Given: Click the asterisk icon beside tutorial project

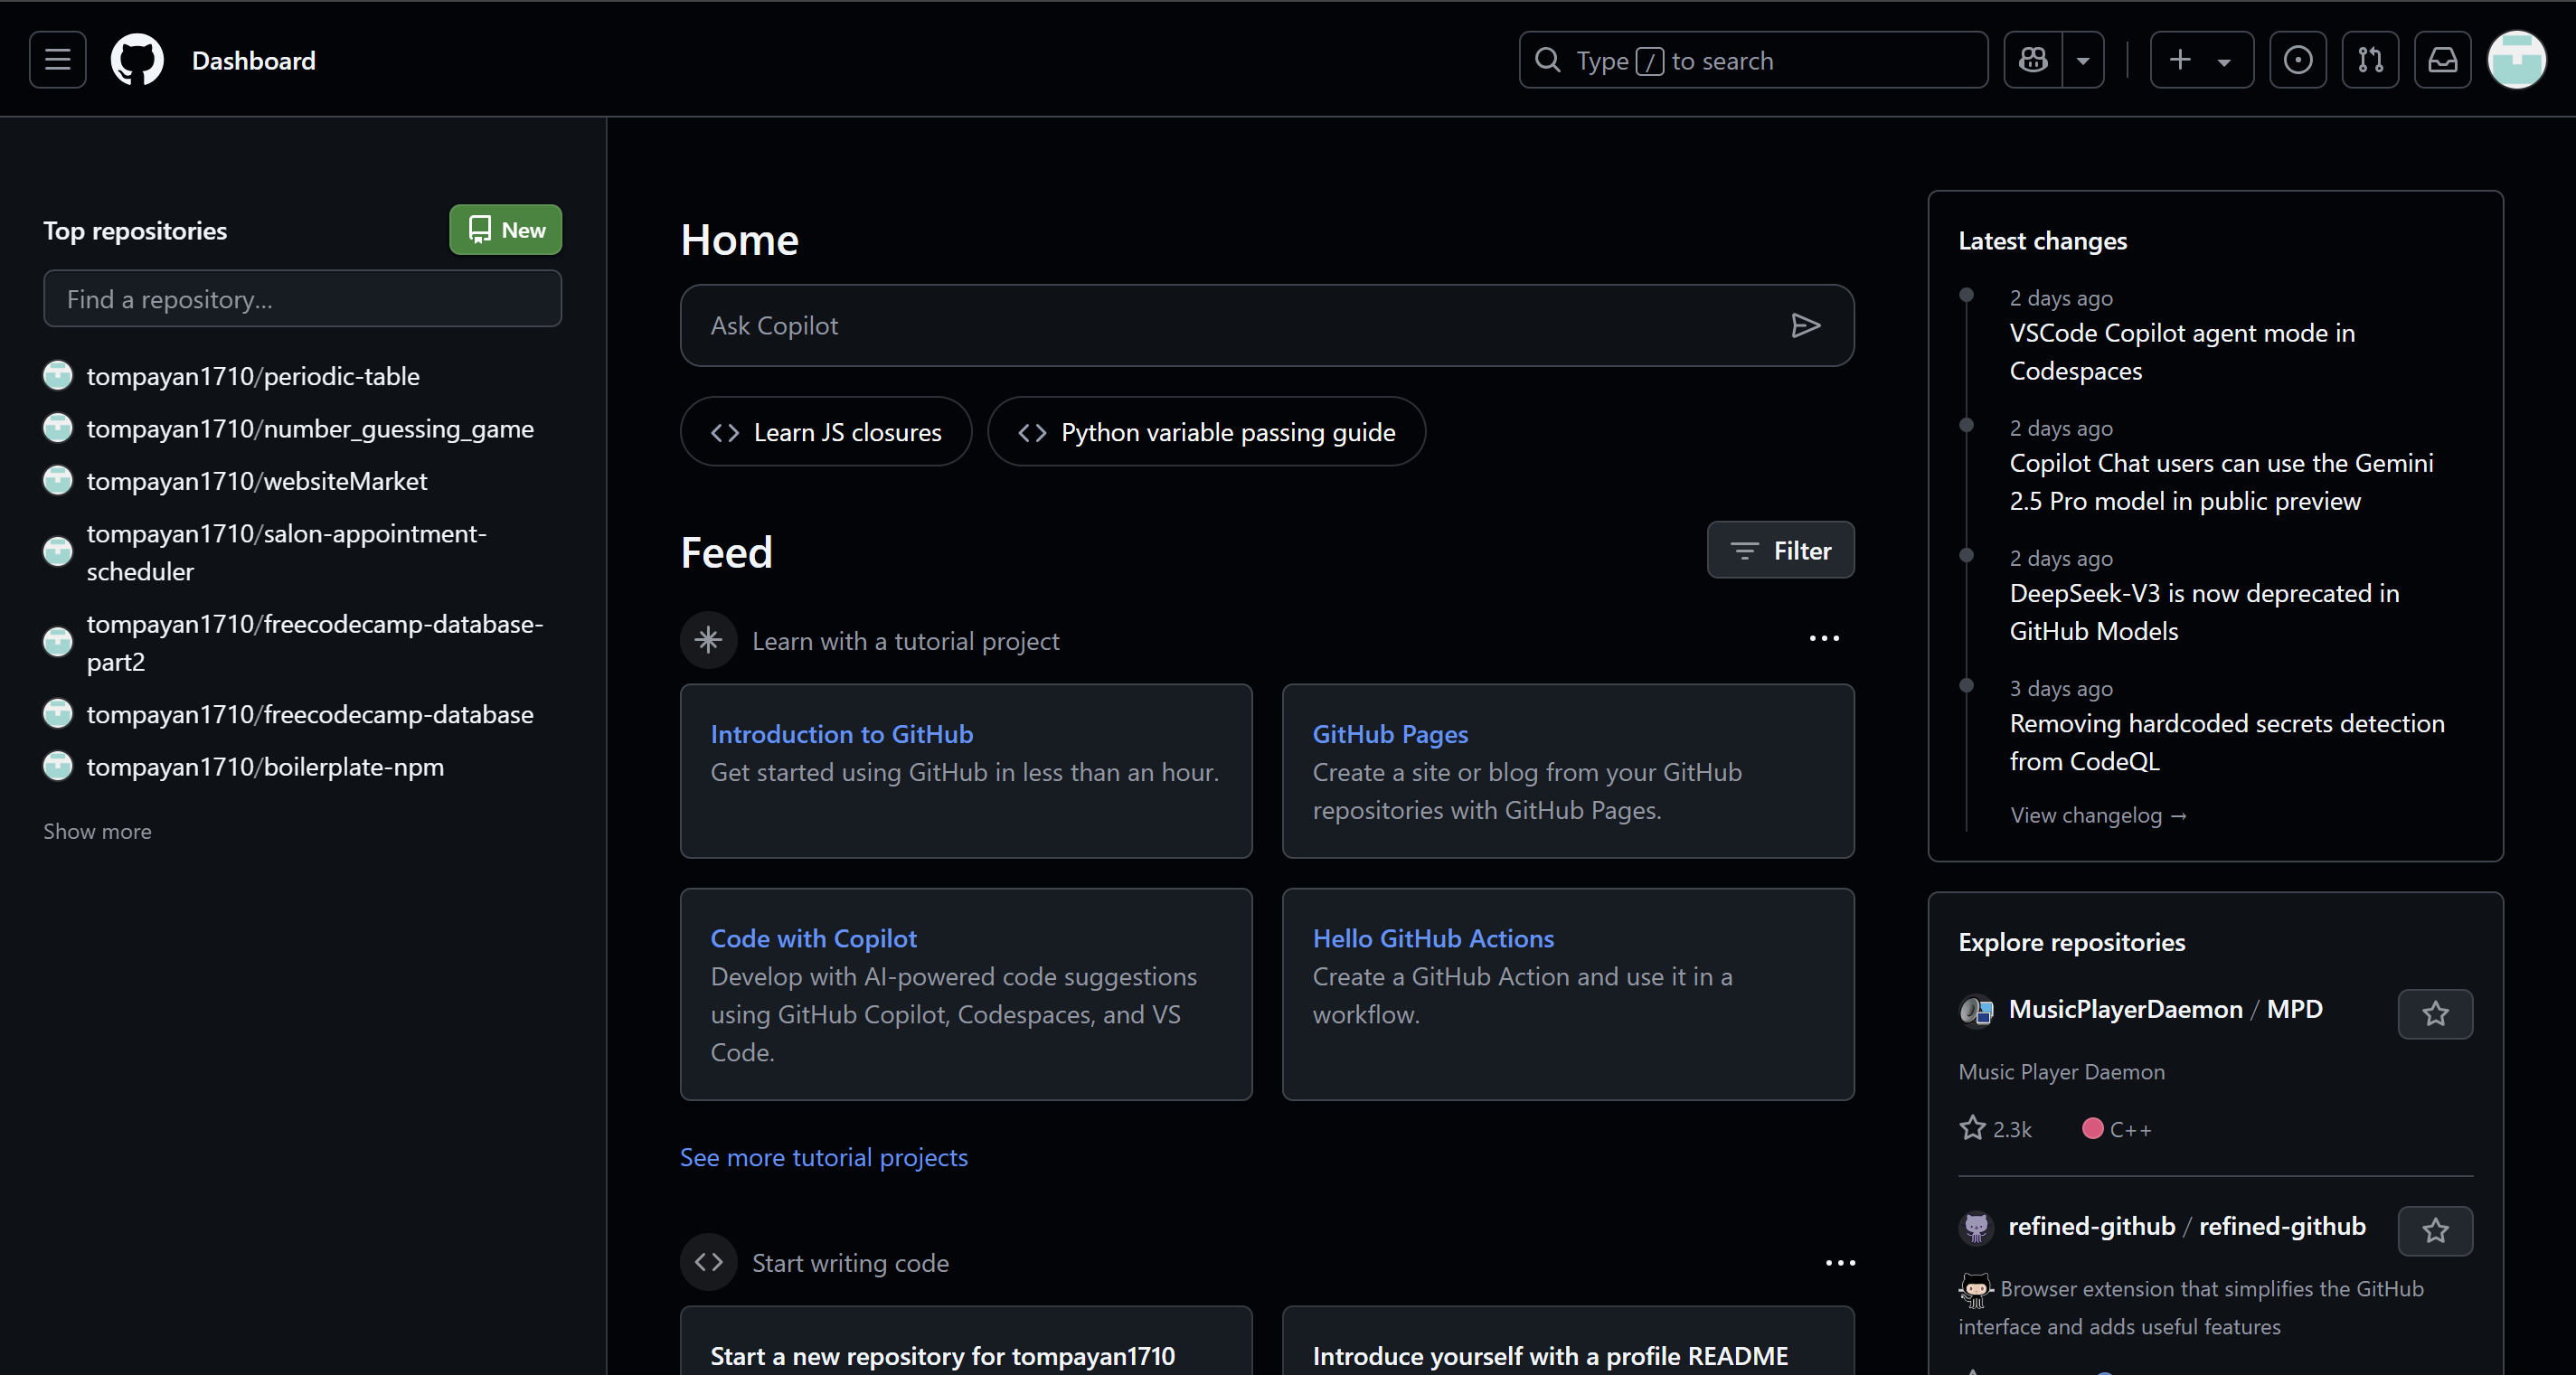Looking at the screenshot, I should [708, 640].
